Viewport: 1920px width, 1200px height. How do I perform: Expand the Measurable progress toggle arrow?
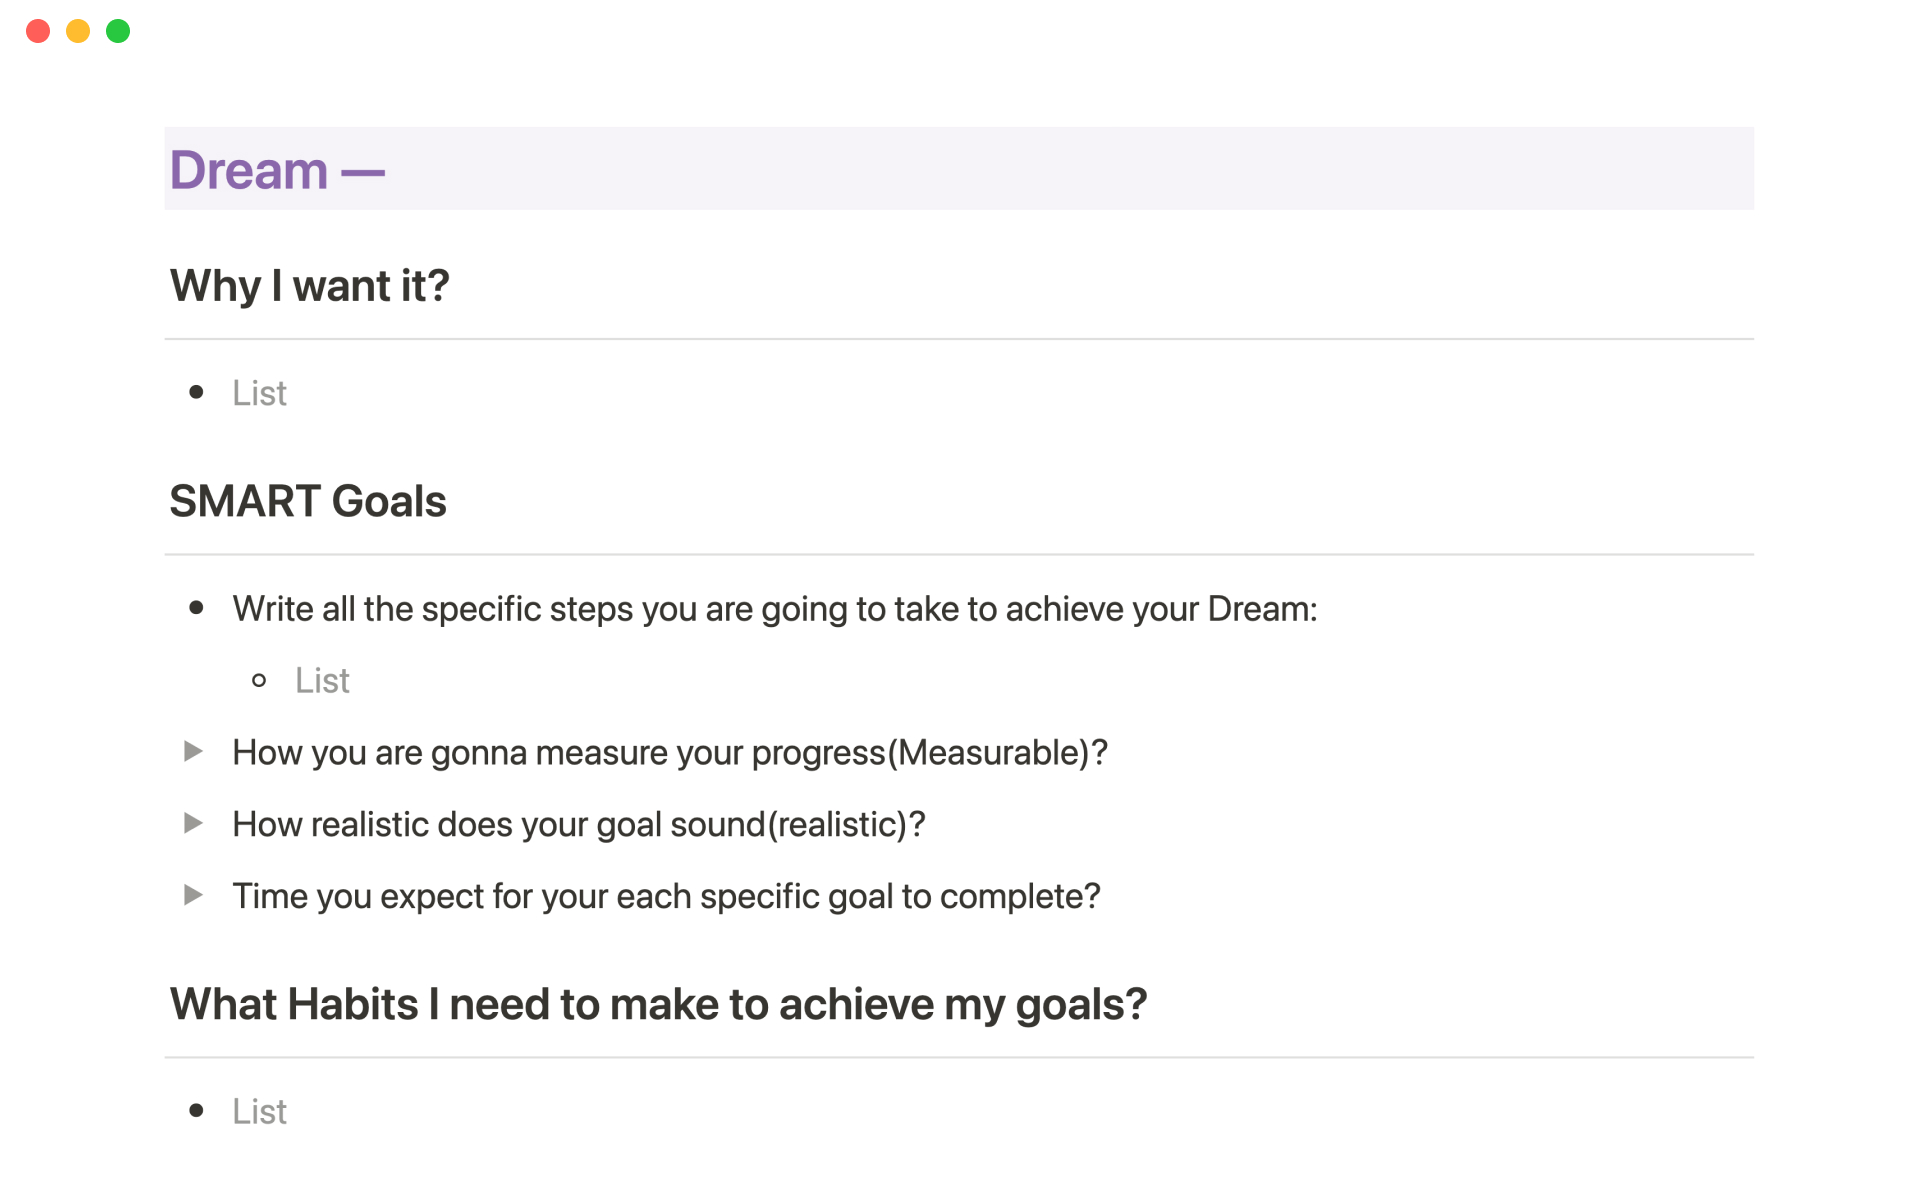coord(193,751)
